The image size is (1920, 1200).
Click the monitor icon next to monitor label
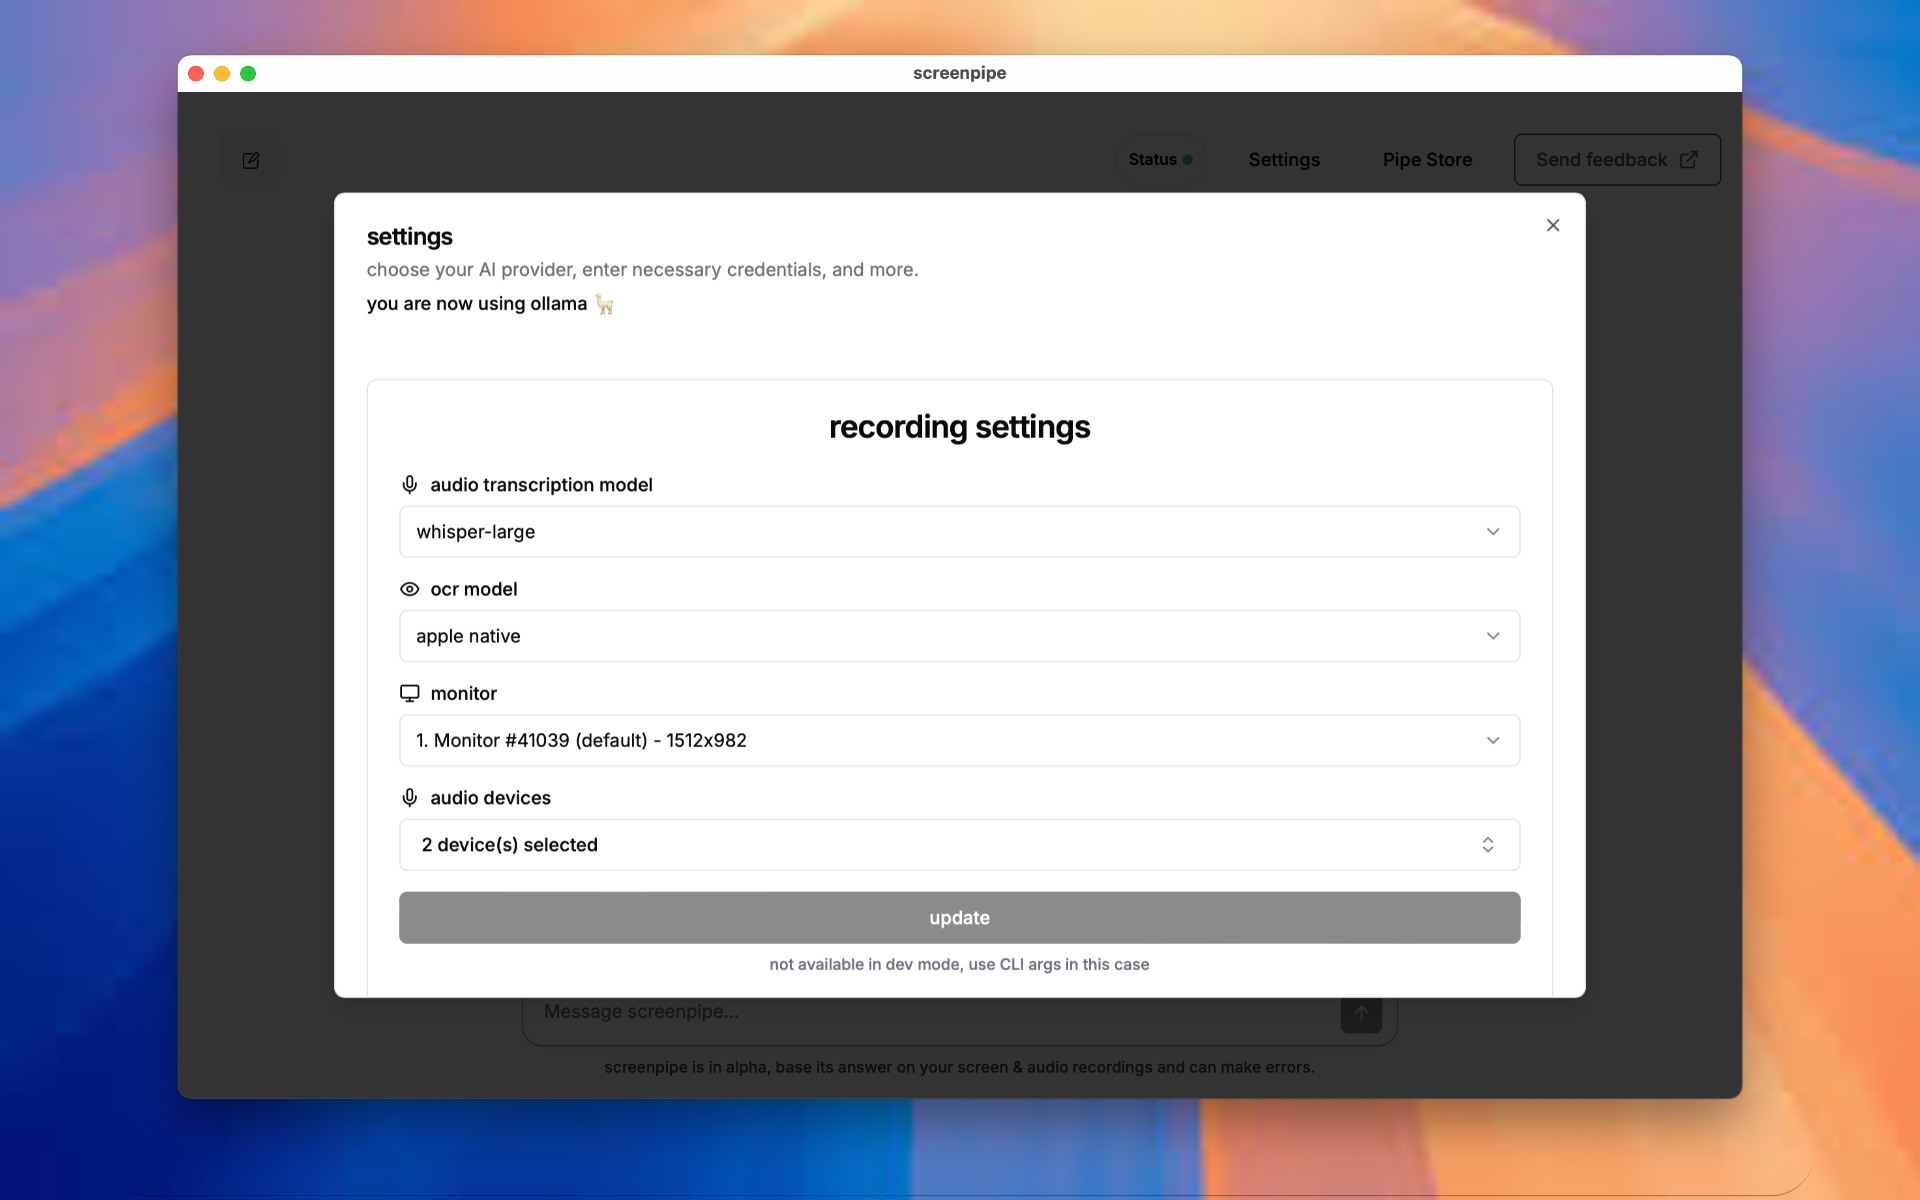pyautogui.click(x=409, y=693)
